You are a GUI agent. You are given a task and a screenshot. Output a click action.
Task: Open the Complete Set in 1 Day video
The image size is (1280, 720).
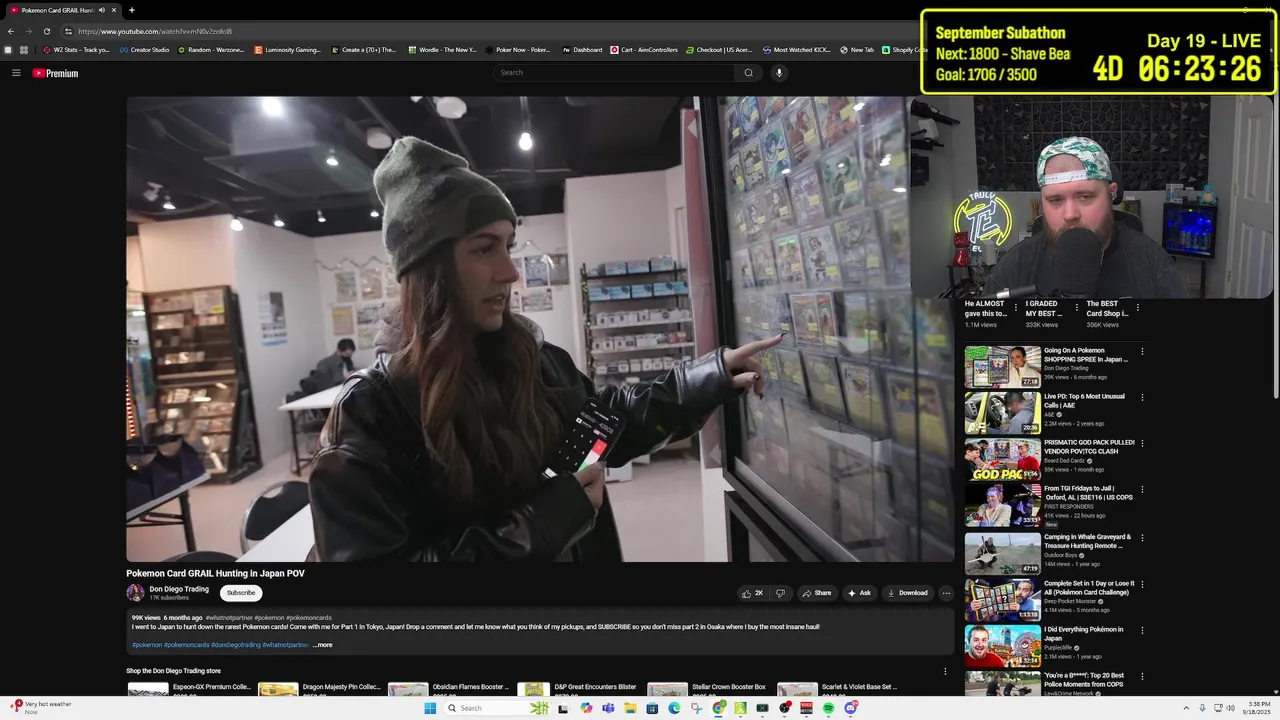coord(1050,600)
